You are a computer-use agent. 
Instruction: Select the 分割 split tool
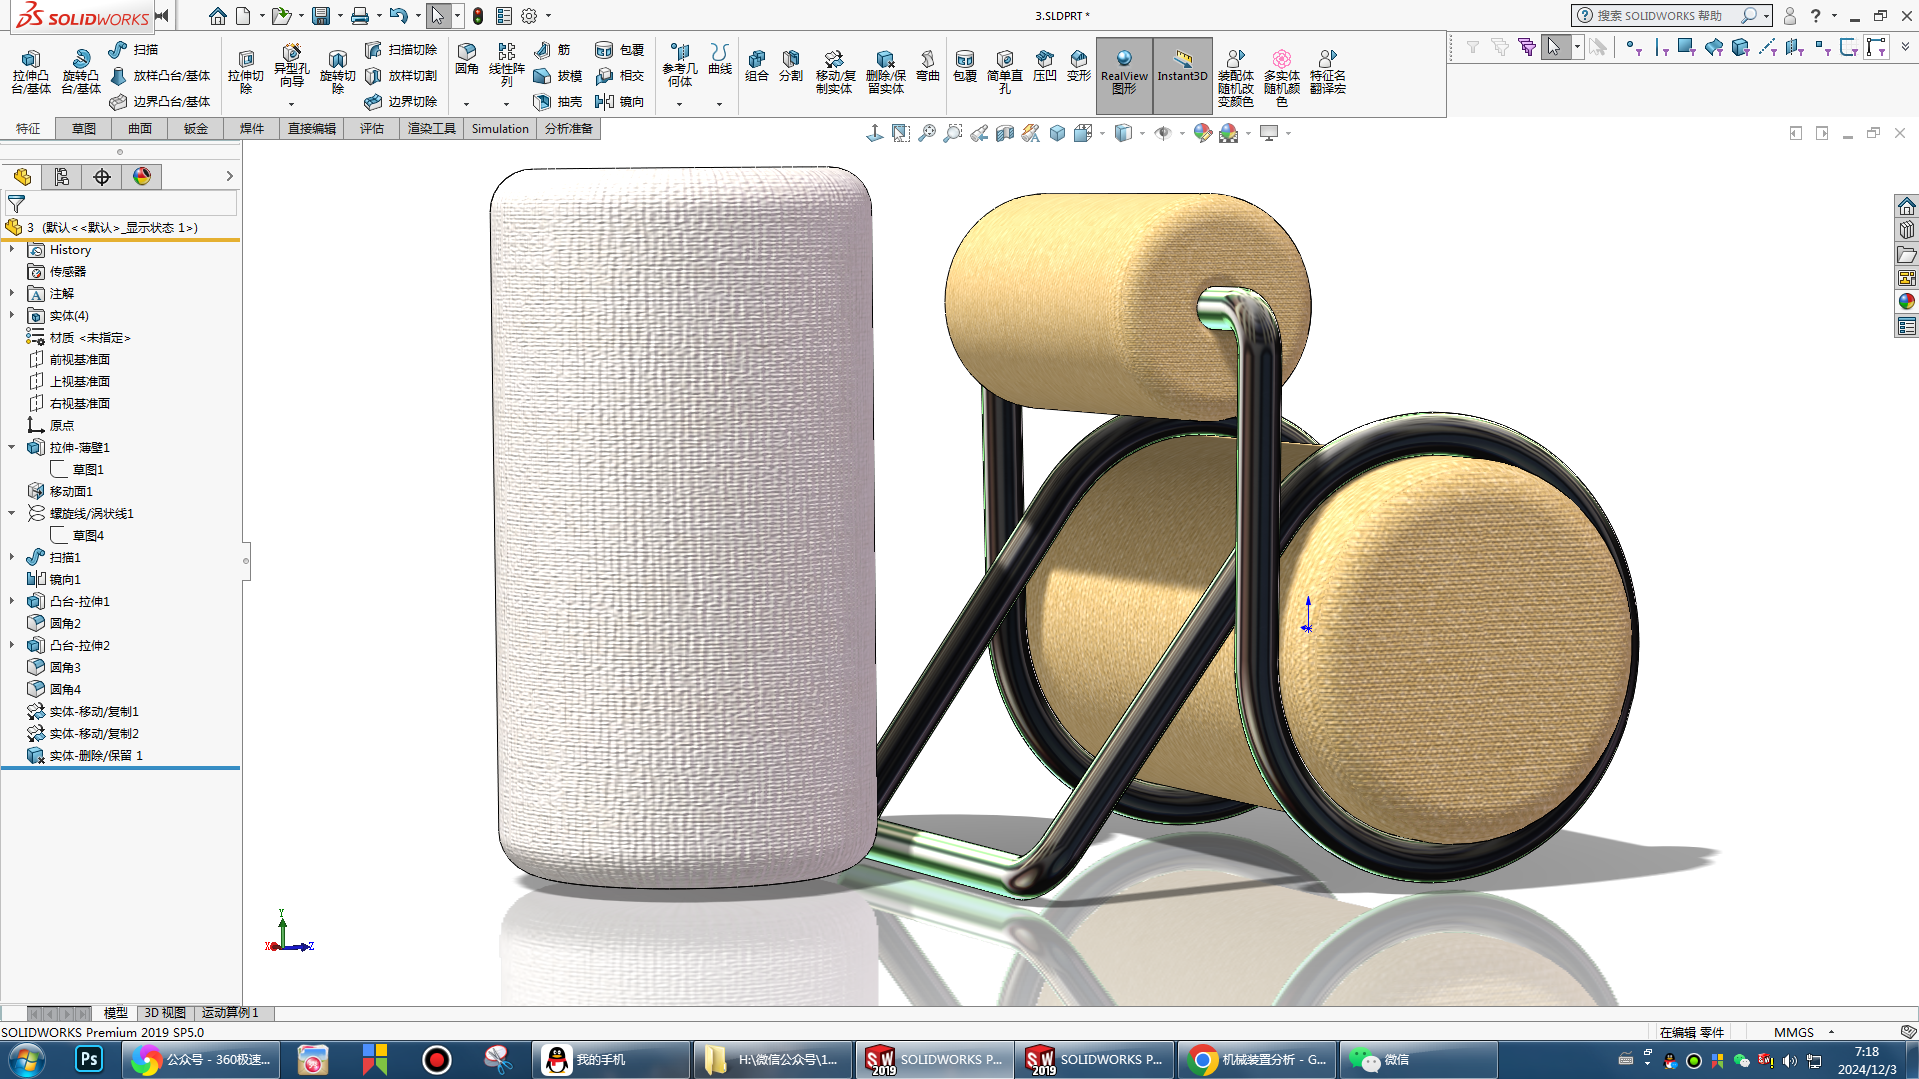click(791, 66)
